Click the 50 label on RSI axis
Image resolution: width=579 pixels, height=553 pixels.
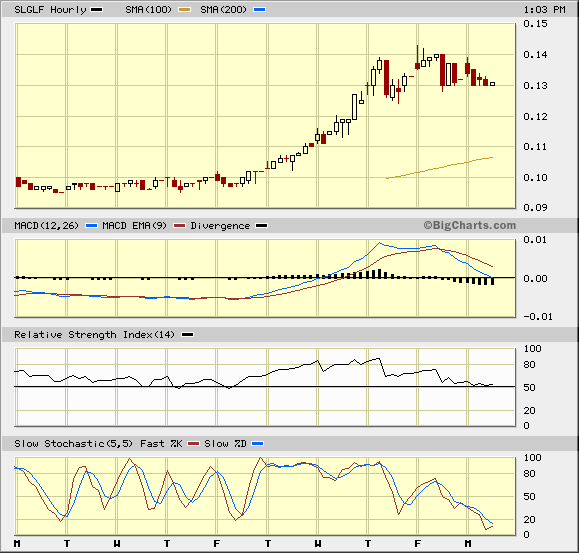[530, 388]
